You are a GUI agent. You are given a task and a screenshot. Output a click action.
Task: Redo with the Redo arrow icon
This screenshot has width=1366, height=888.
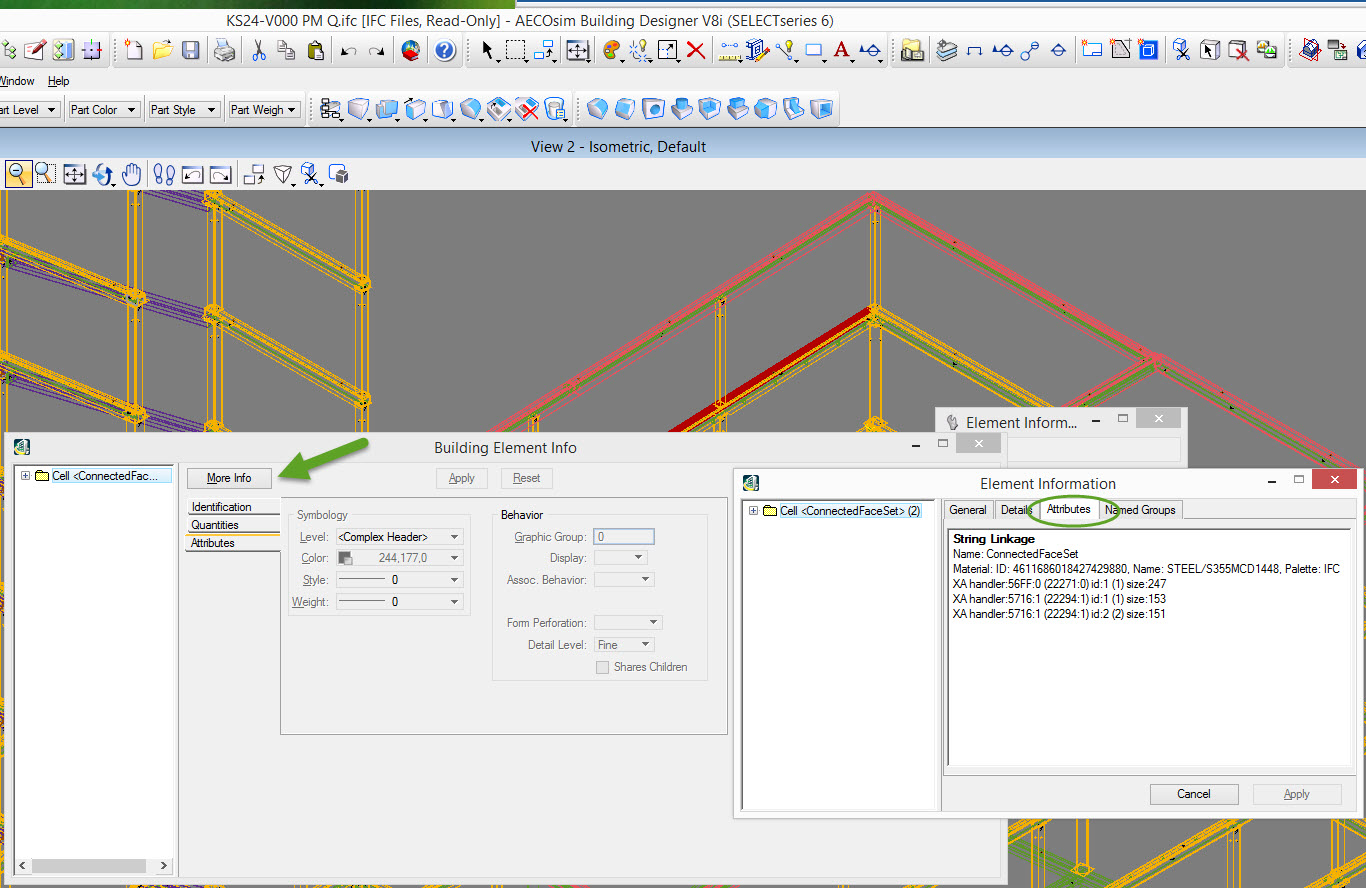[377, 50]
